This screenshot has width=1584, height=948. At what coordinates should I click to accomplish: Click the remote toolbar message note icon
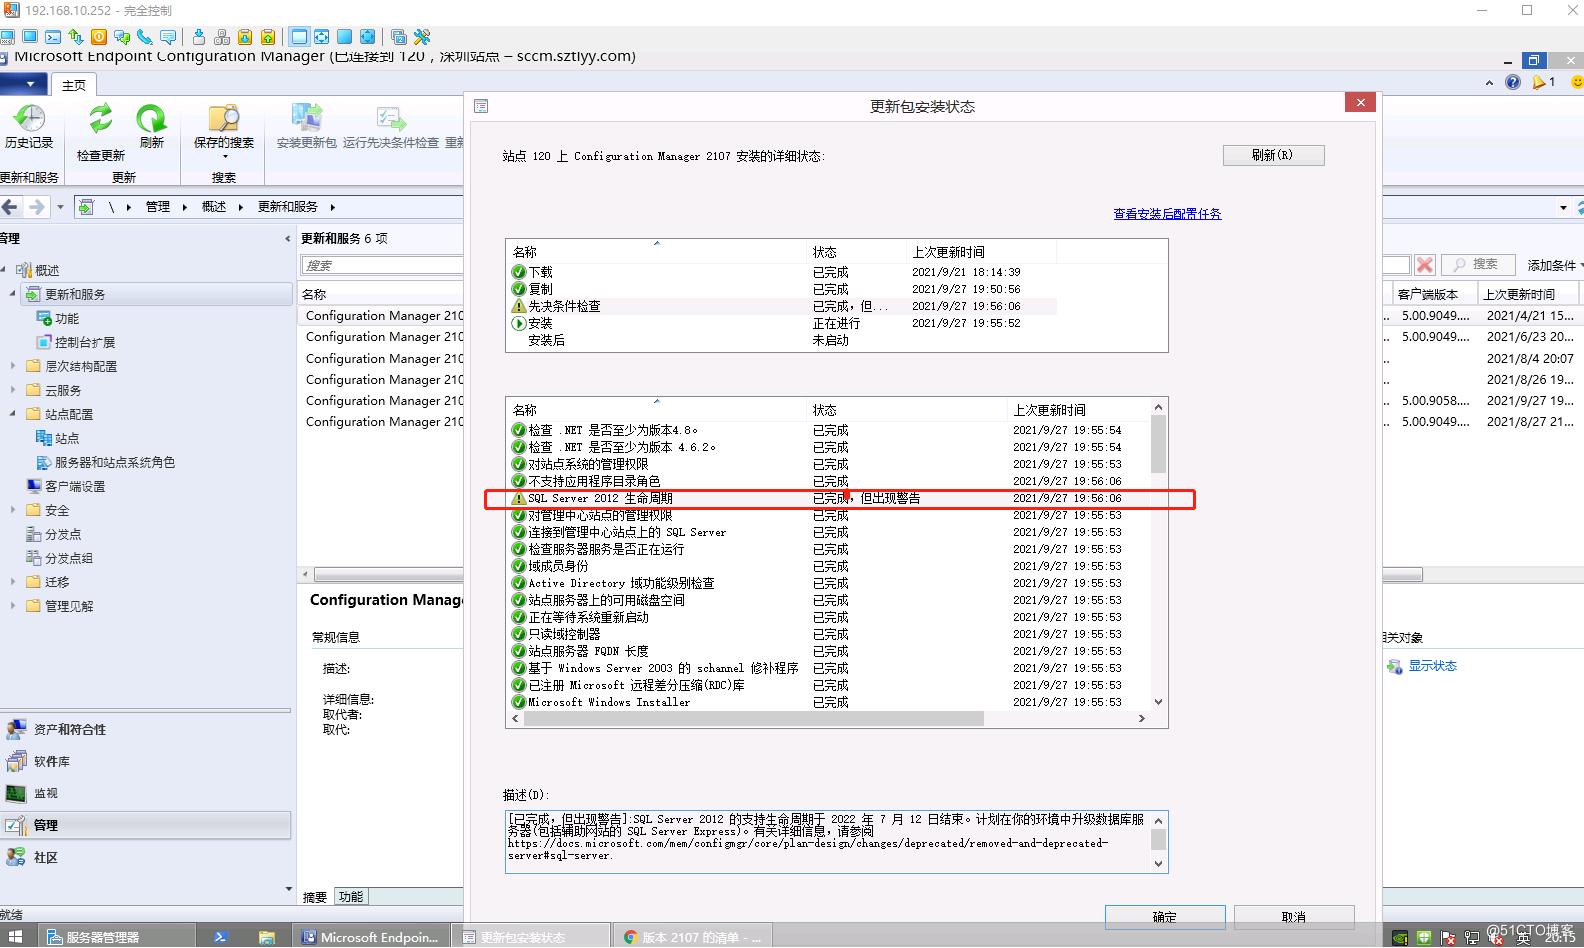[x=168, y=37]
